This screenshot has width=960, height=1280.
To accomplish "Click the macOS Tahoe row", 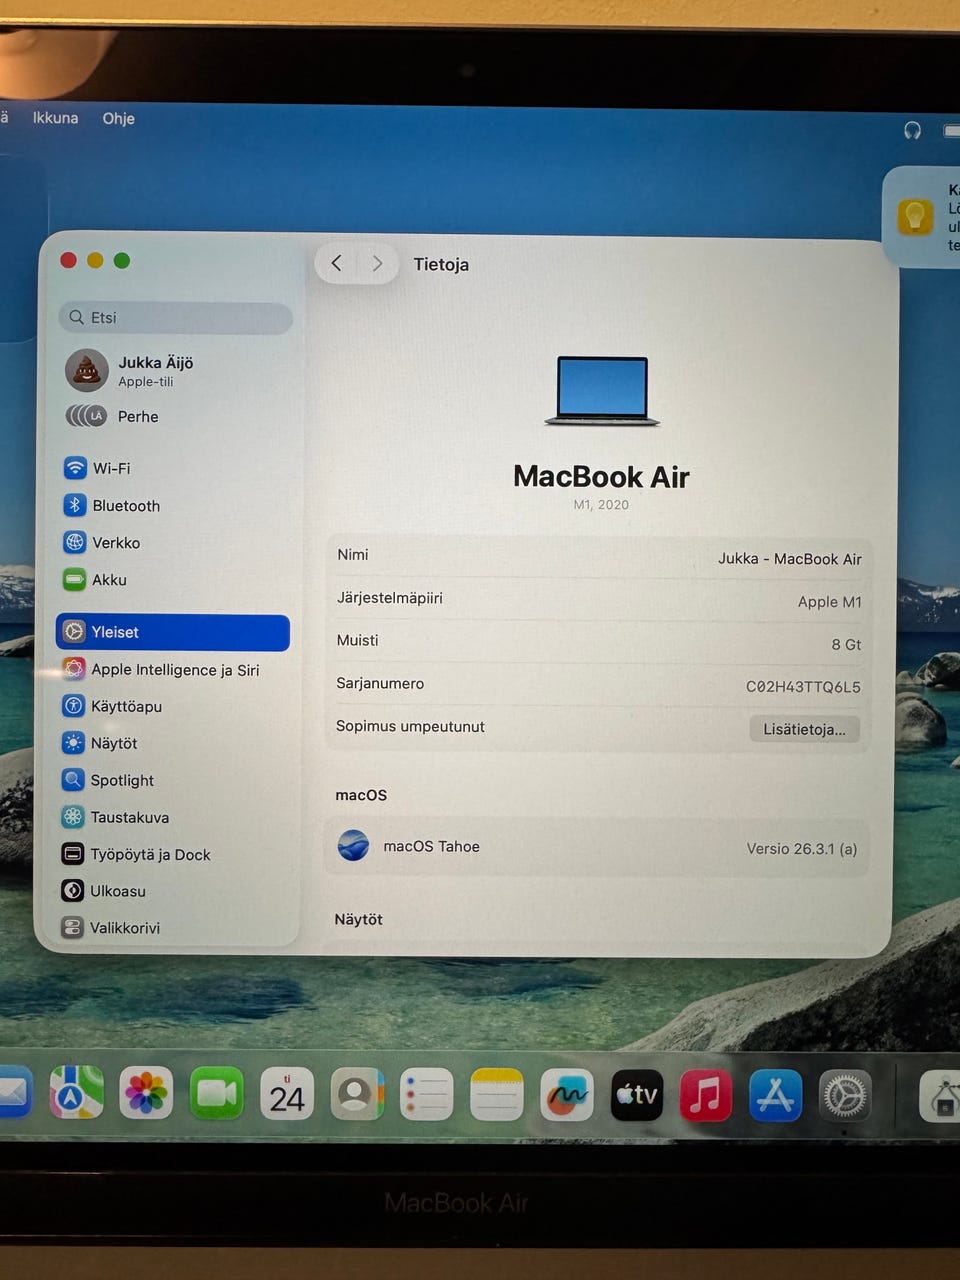I will [597, 847].
